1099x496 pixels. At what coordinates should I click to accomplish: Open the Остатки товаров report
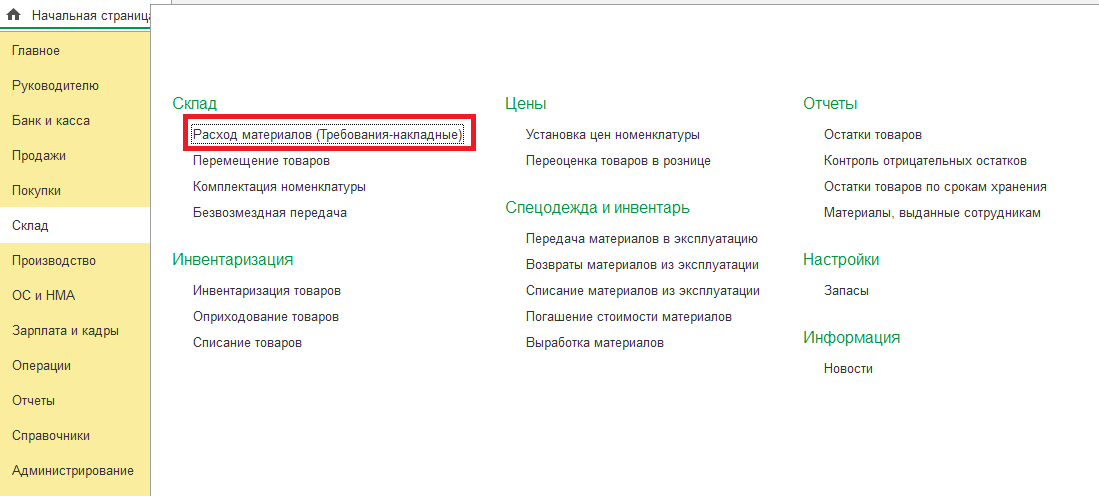tap(872, 135)
